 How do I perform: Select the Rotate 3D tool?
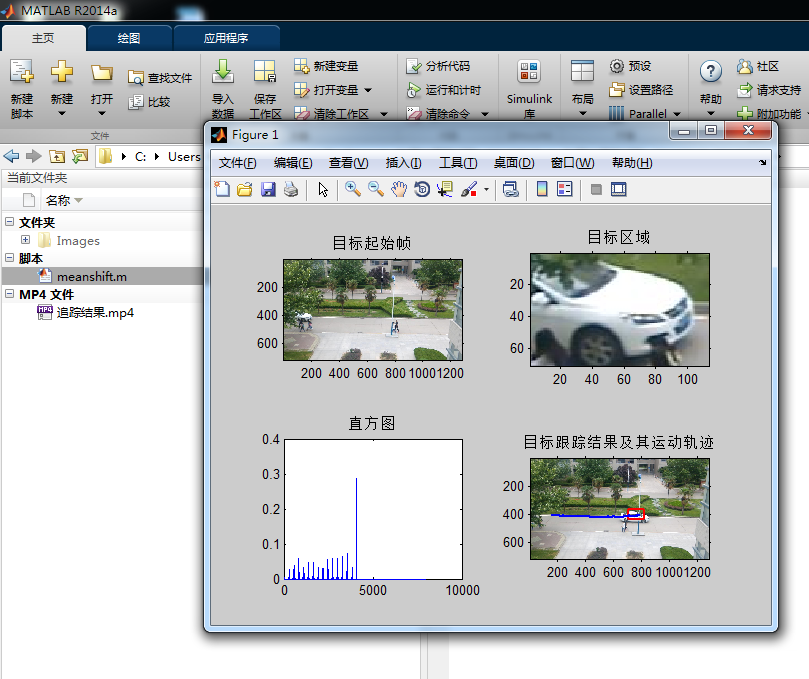pos(422,189)
